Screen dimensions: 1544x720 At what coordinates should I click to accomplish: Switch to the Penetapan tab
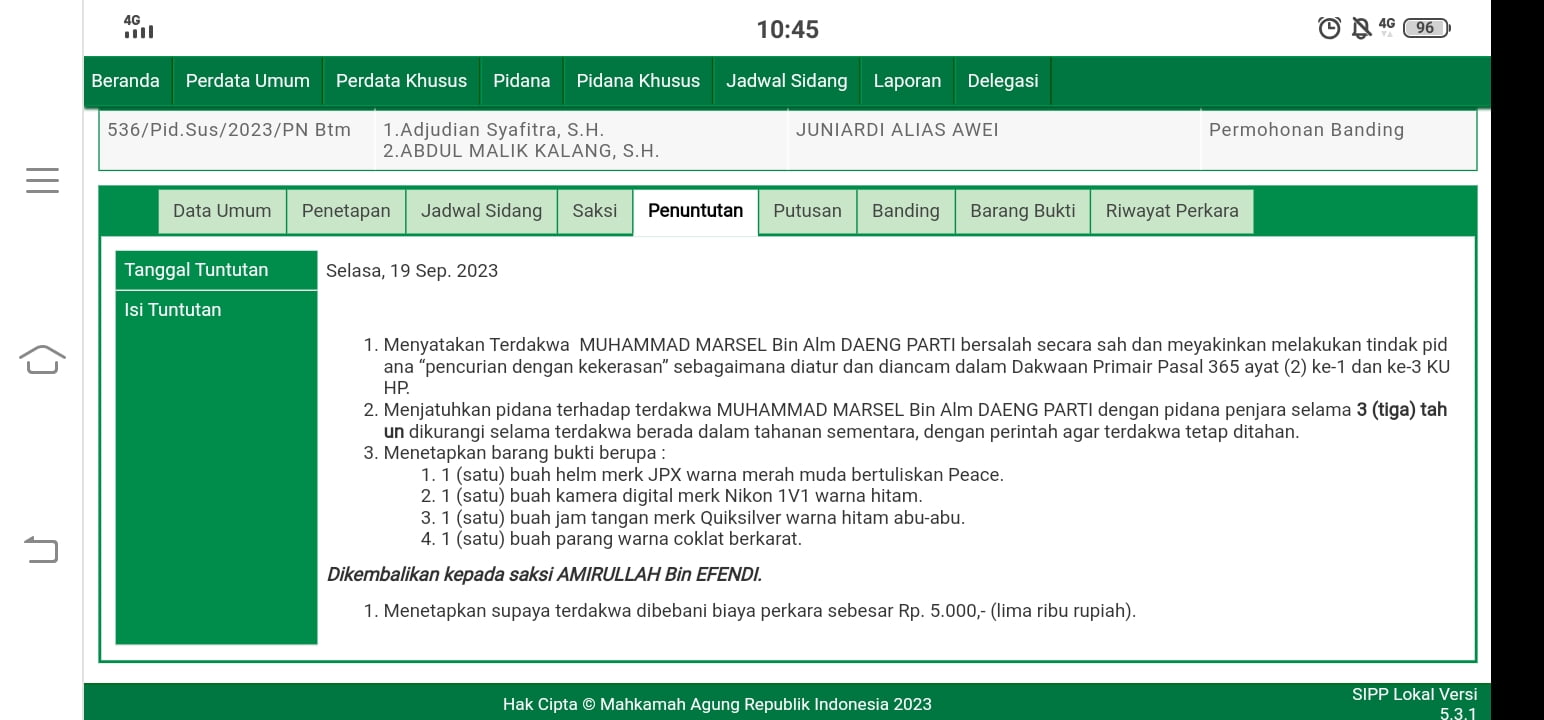click(x=346, y=211)
